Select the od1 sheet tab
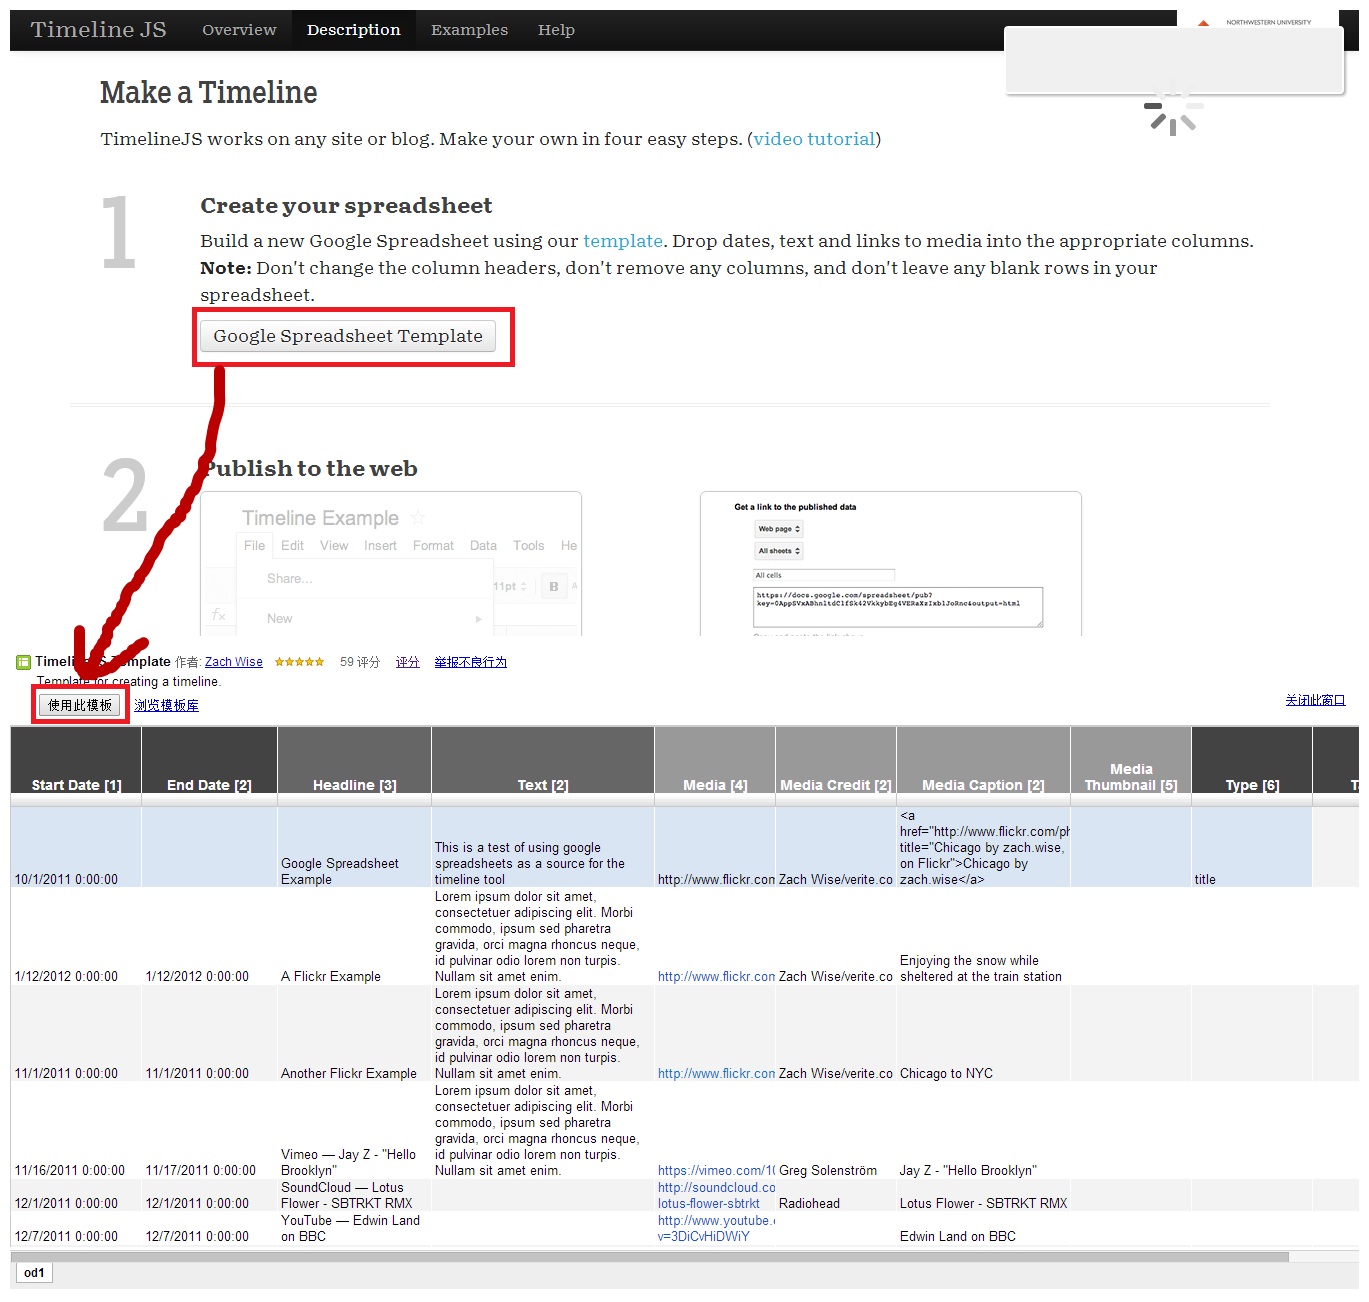 point(34,1273)
